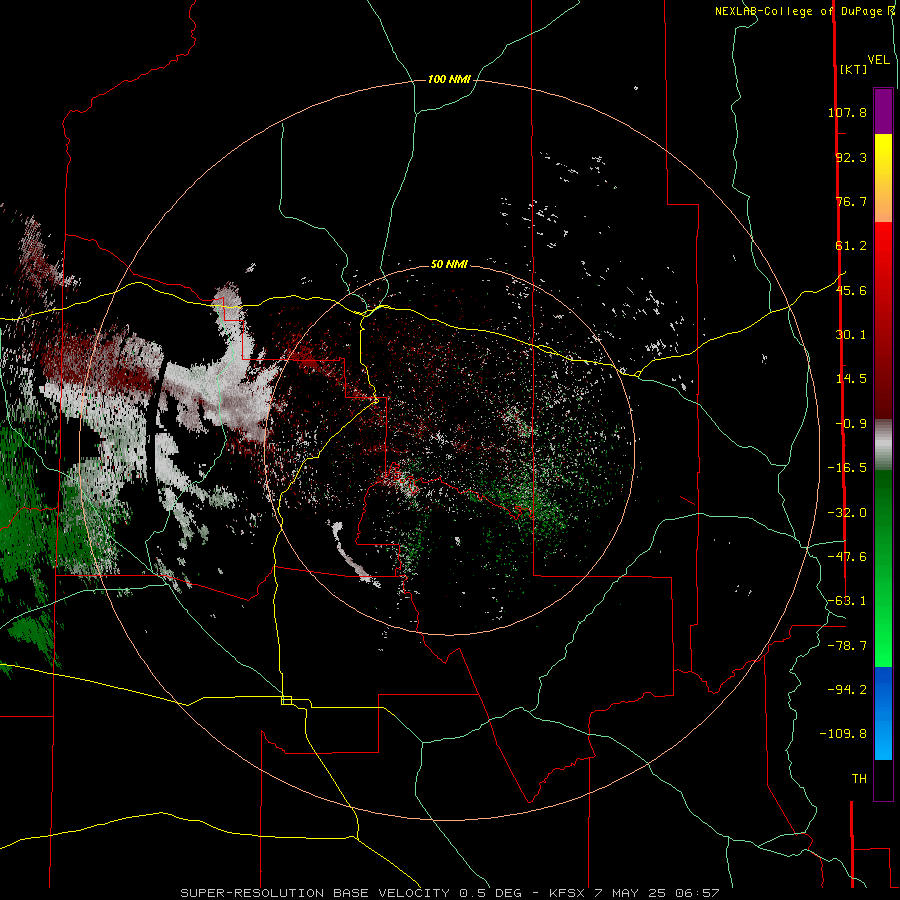900x900 pixels.
Task: Click the purple segment of velocity color bar
Action: (883, 111)
